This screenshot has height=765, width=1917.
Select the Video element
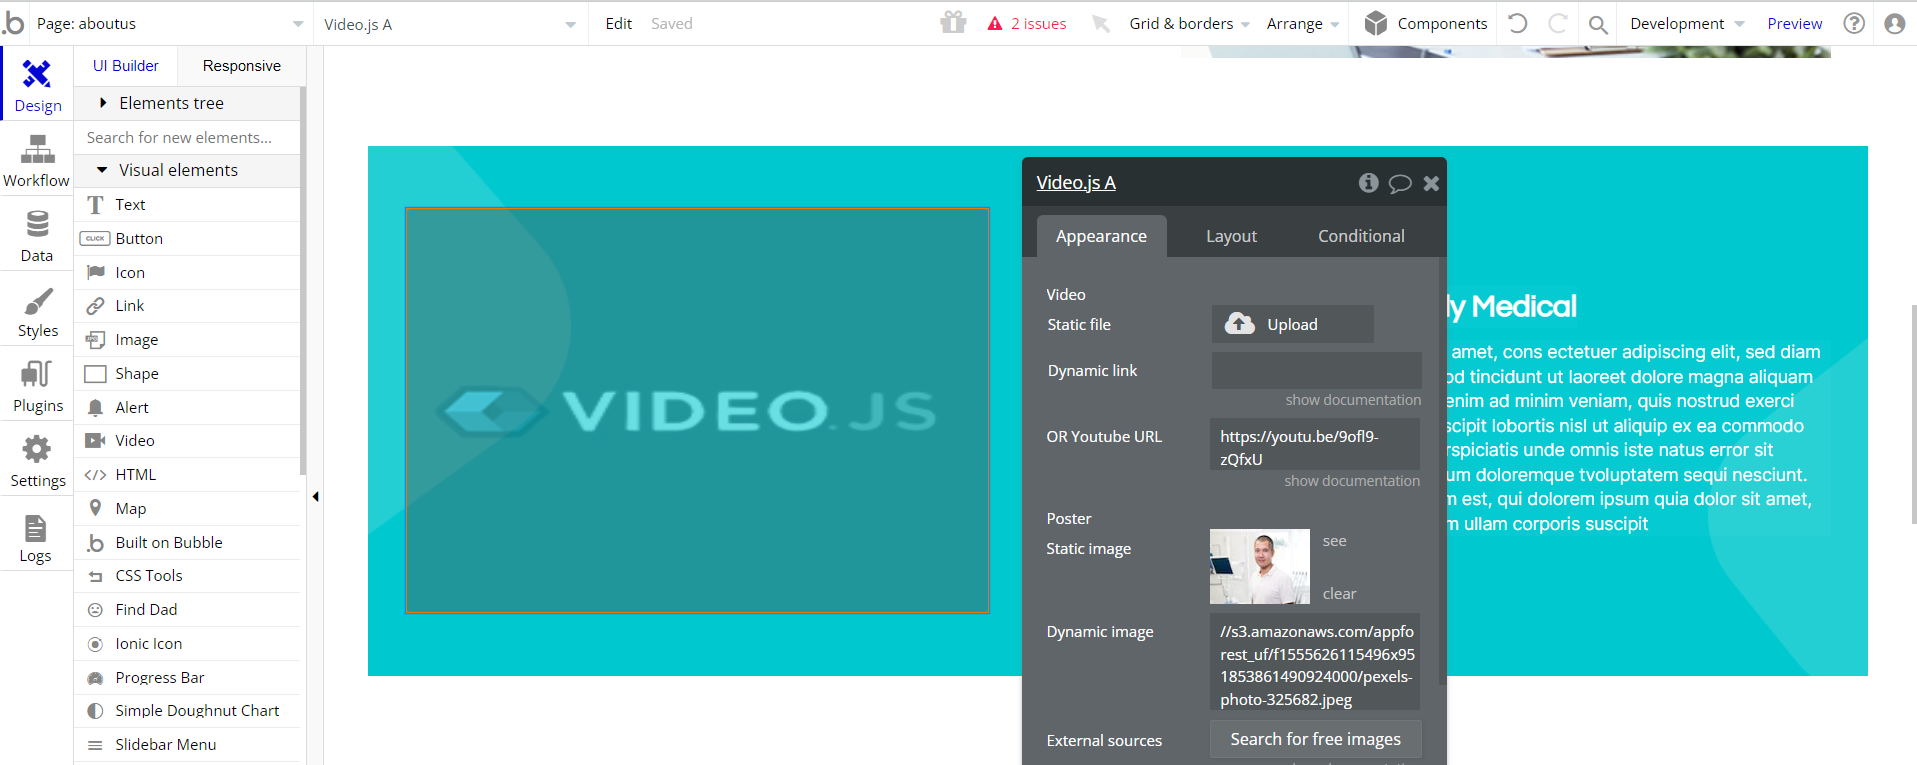(188, 441)
